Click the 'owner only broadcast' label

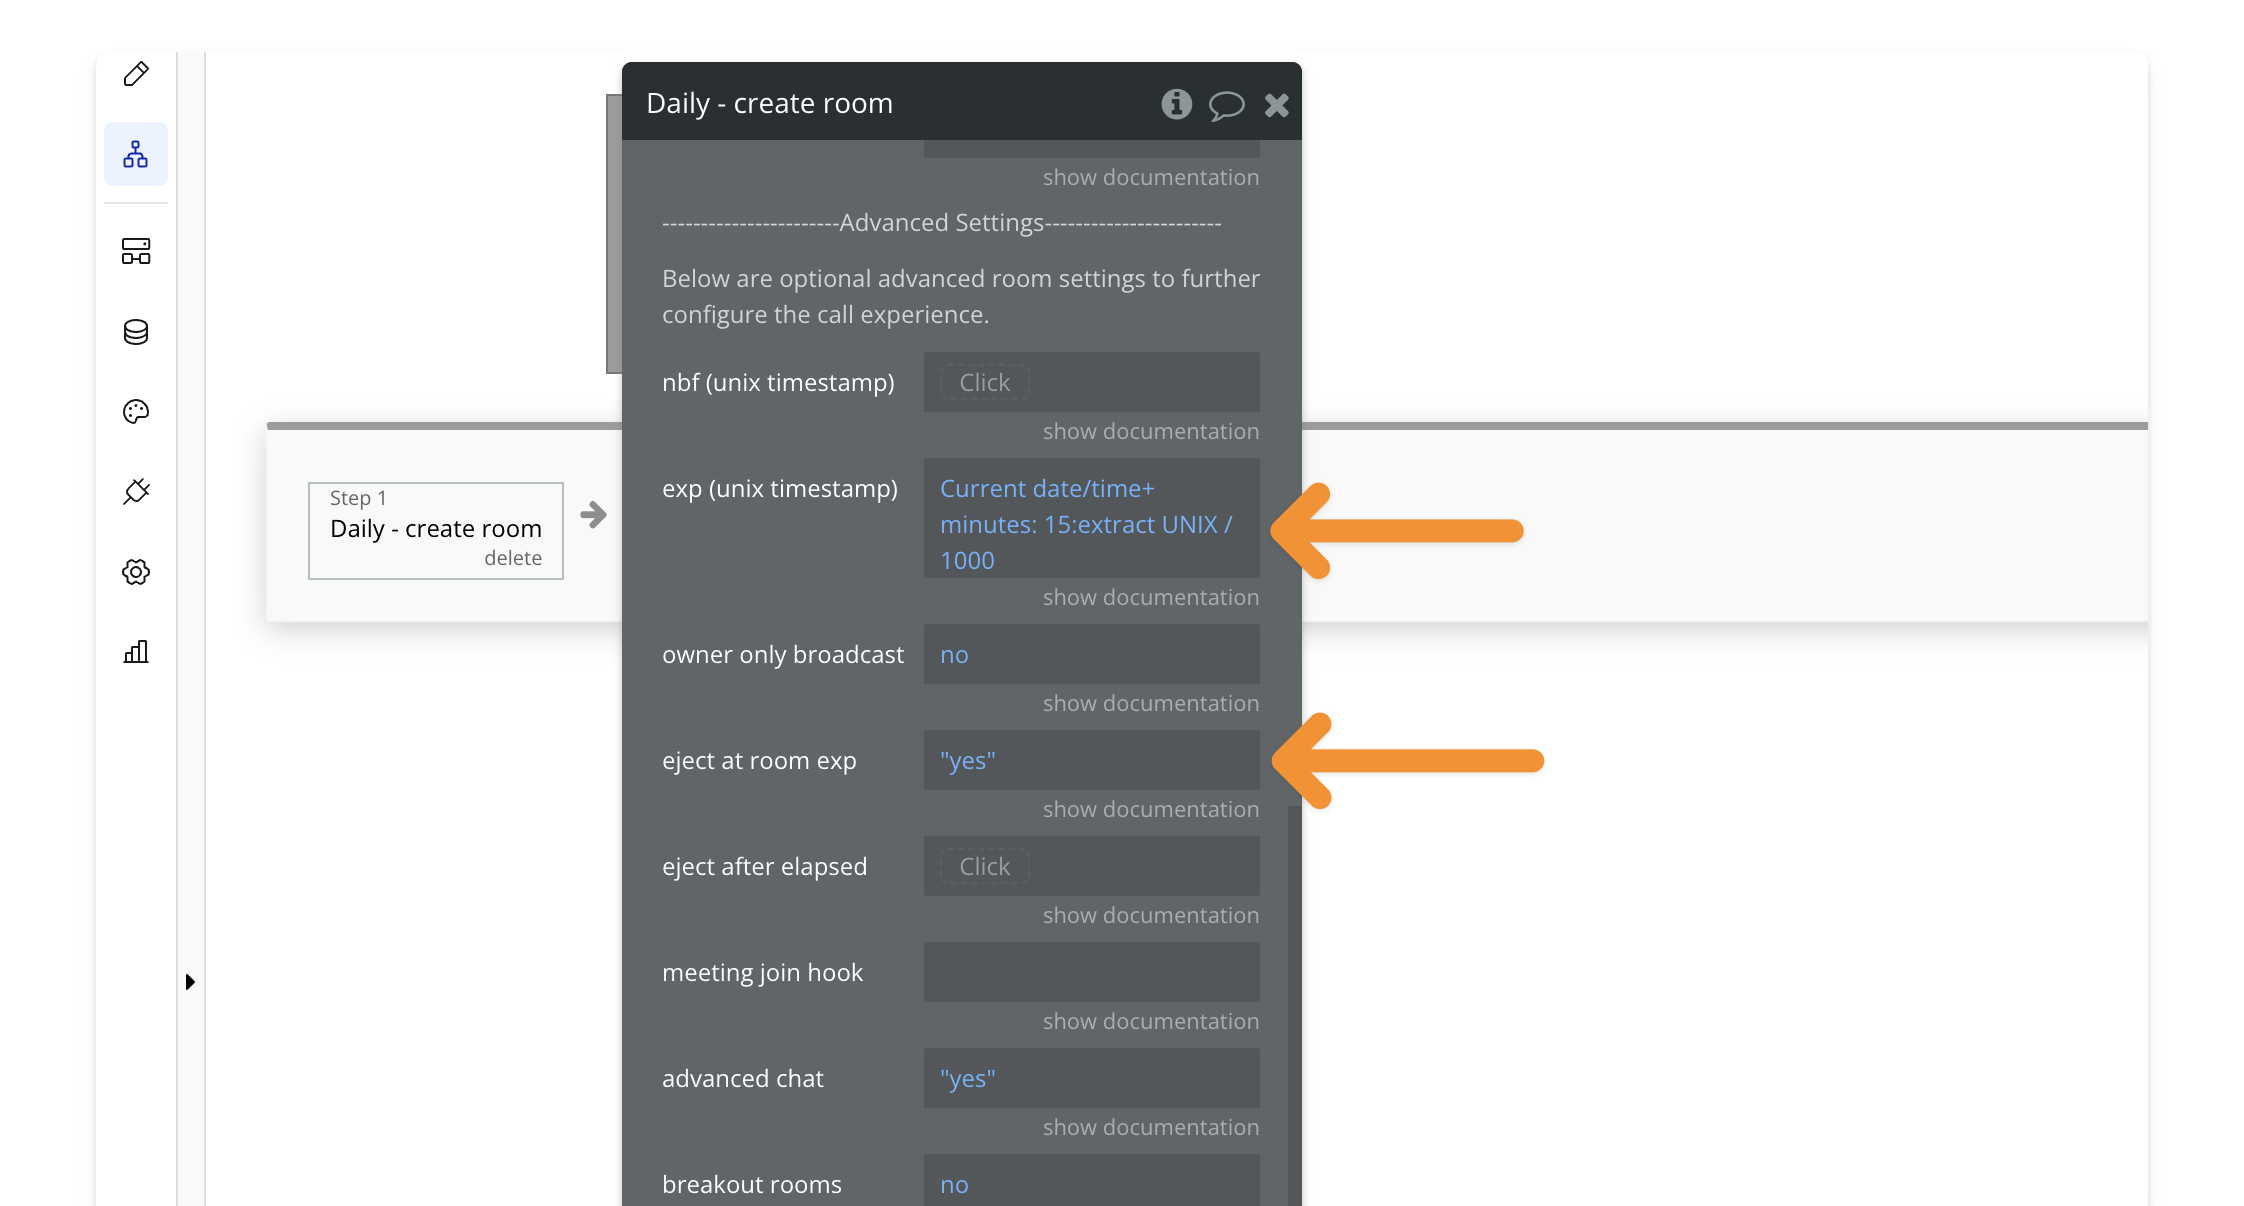pos(783,655)
